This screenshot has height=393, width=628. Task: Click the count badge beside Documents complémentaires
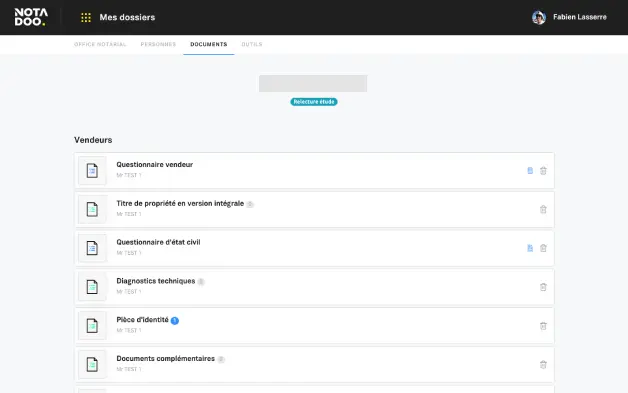point(221,359)
